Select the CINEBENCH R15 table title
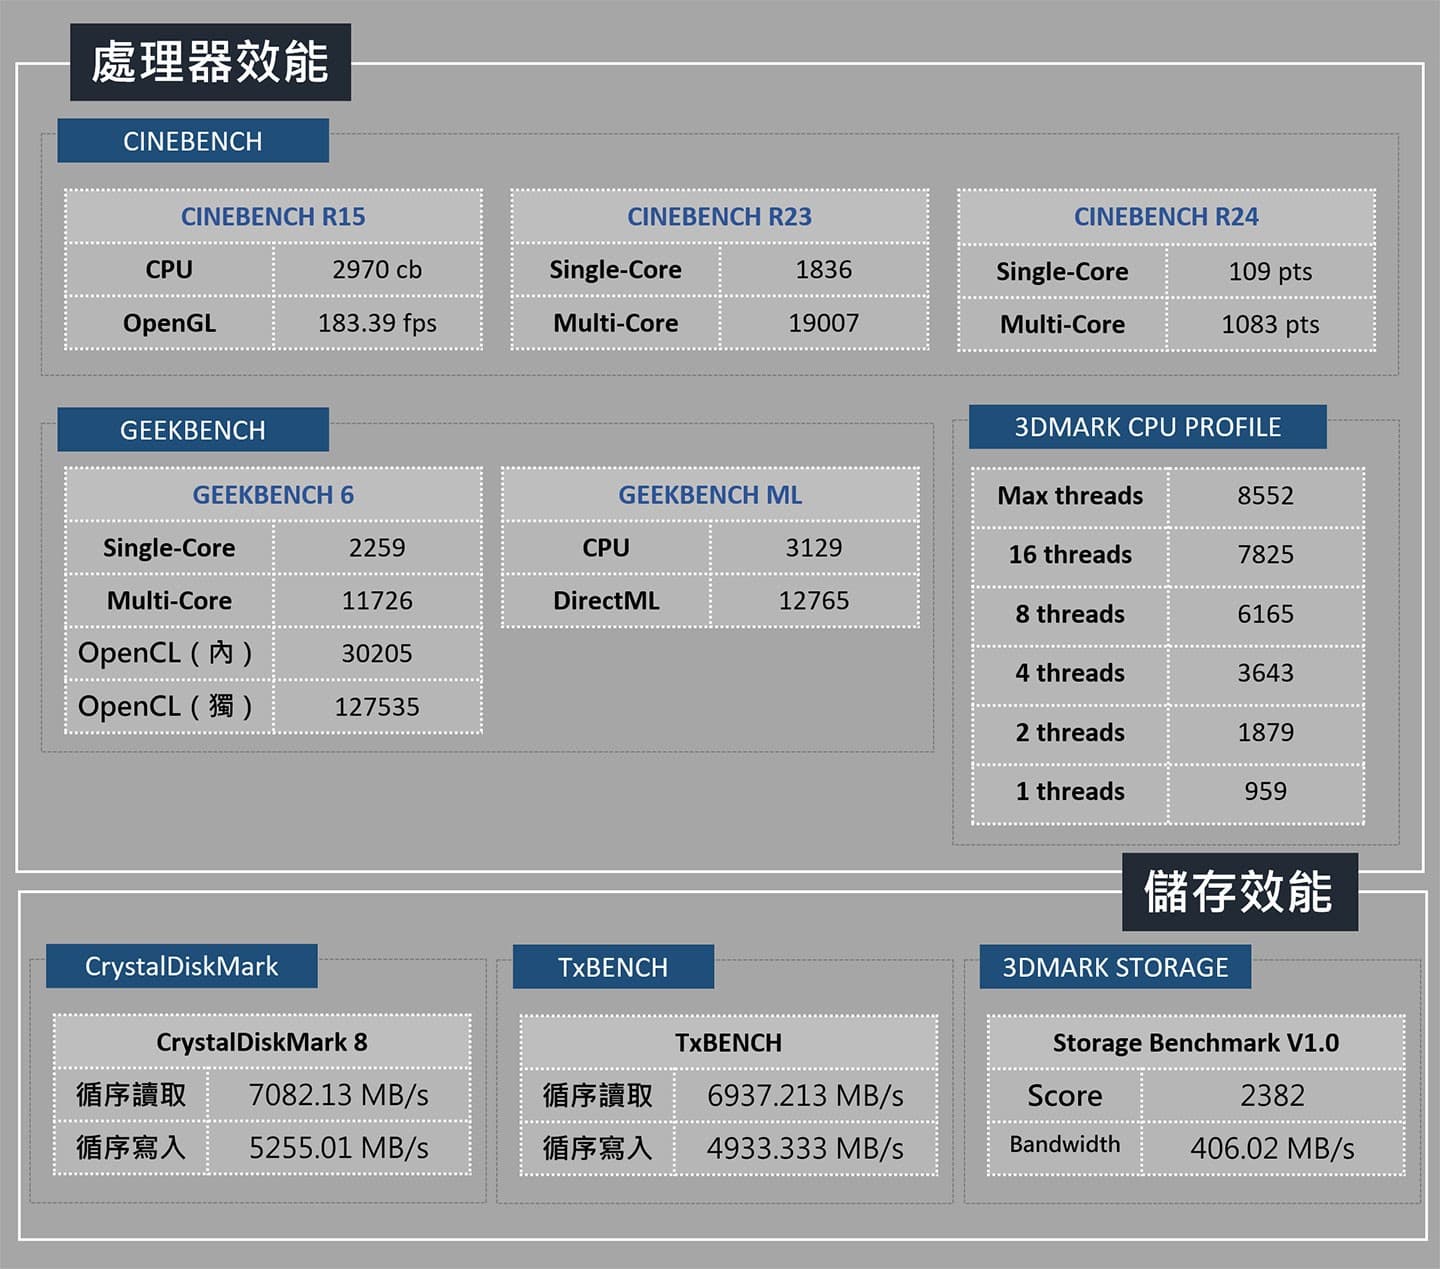The image size is (1440, 1269). tap(273, 216)
